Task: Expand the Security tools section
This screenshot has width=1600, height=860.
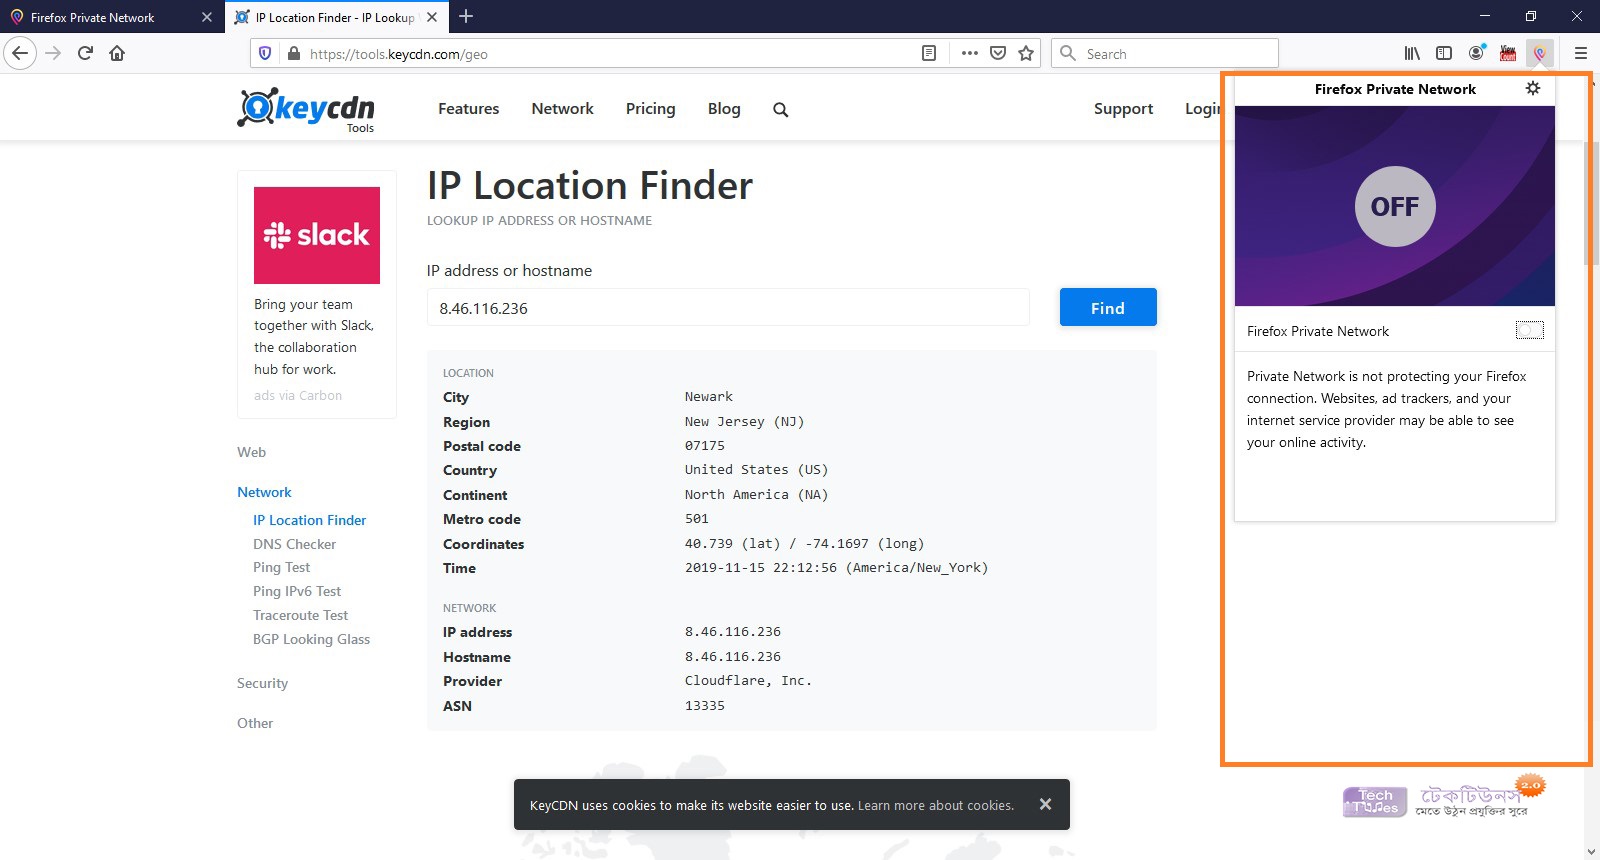Action: 262,683
